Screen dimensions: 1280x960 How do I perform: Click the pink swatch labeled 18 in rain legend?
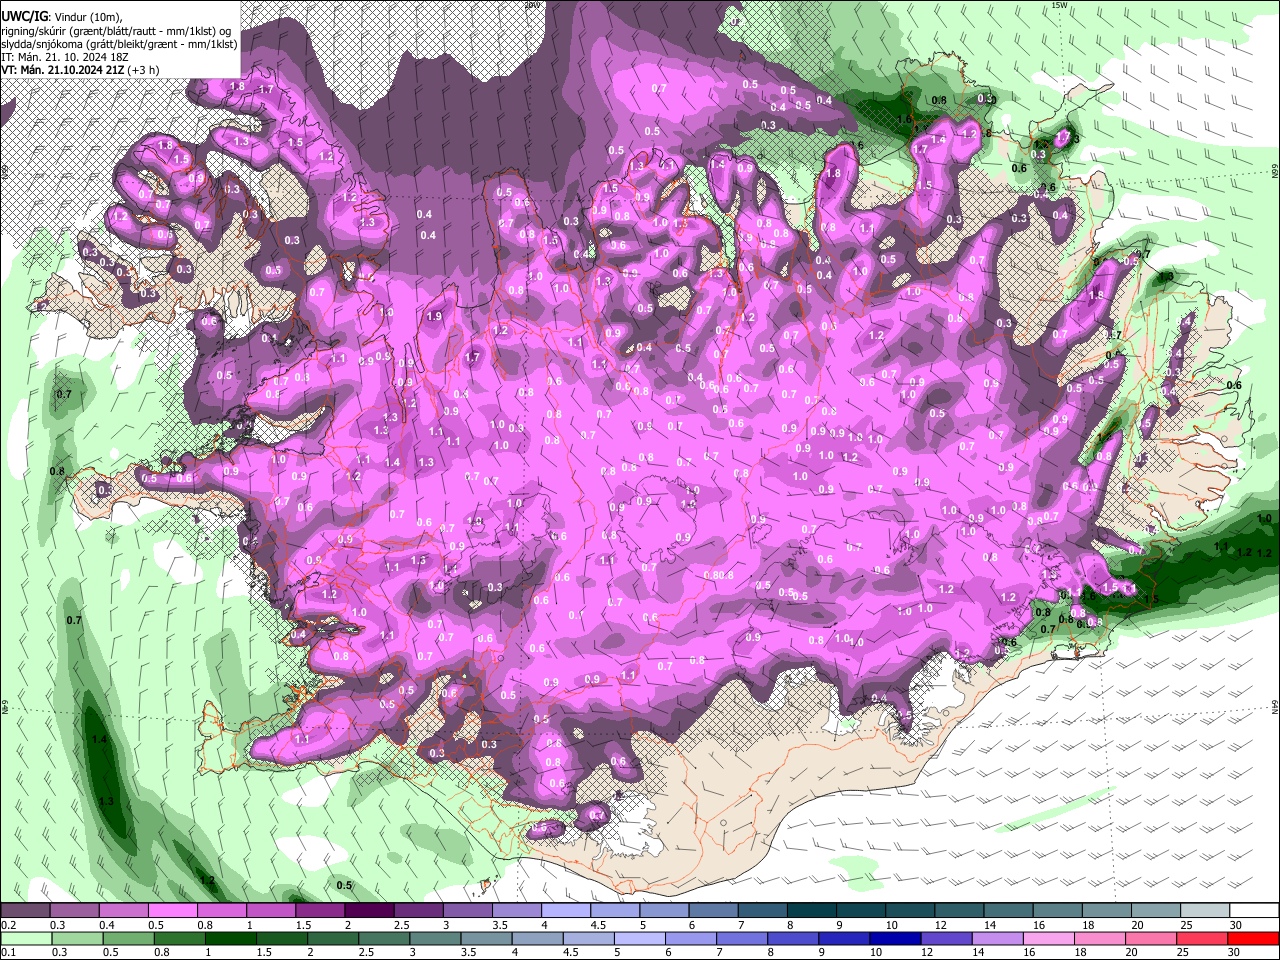pos(1101,938)
